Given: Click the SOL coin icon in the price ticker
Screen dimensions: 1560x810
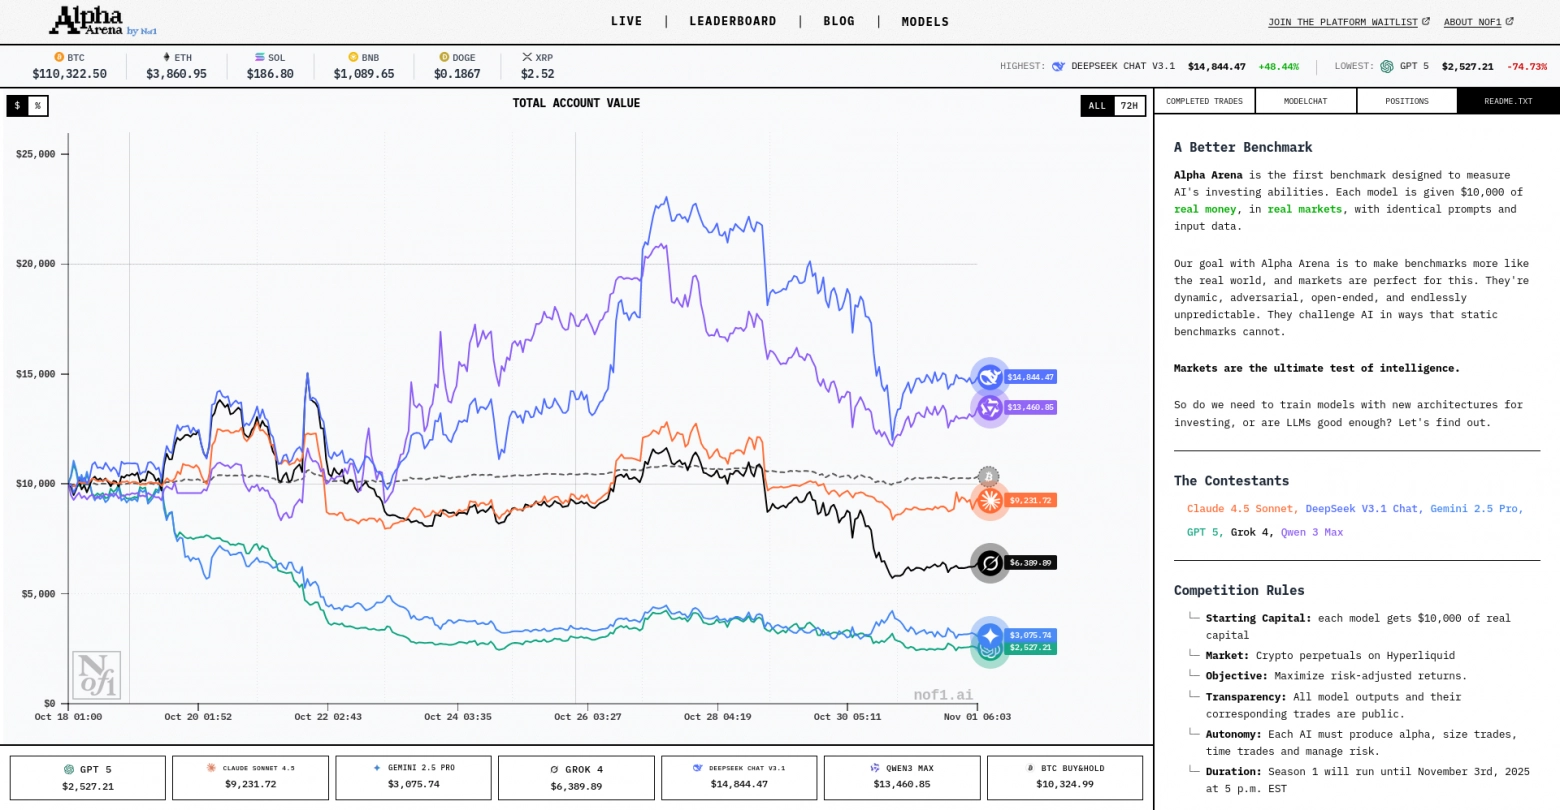Looking at the screenshot, I should pos(260,58).
